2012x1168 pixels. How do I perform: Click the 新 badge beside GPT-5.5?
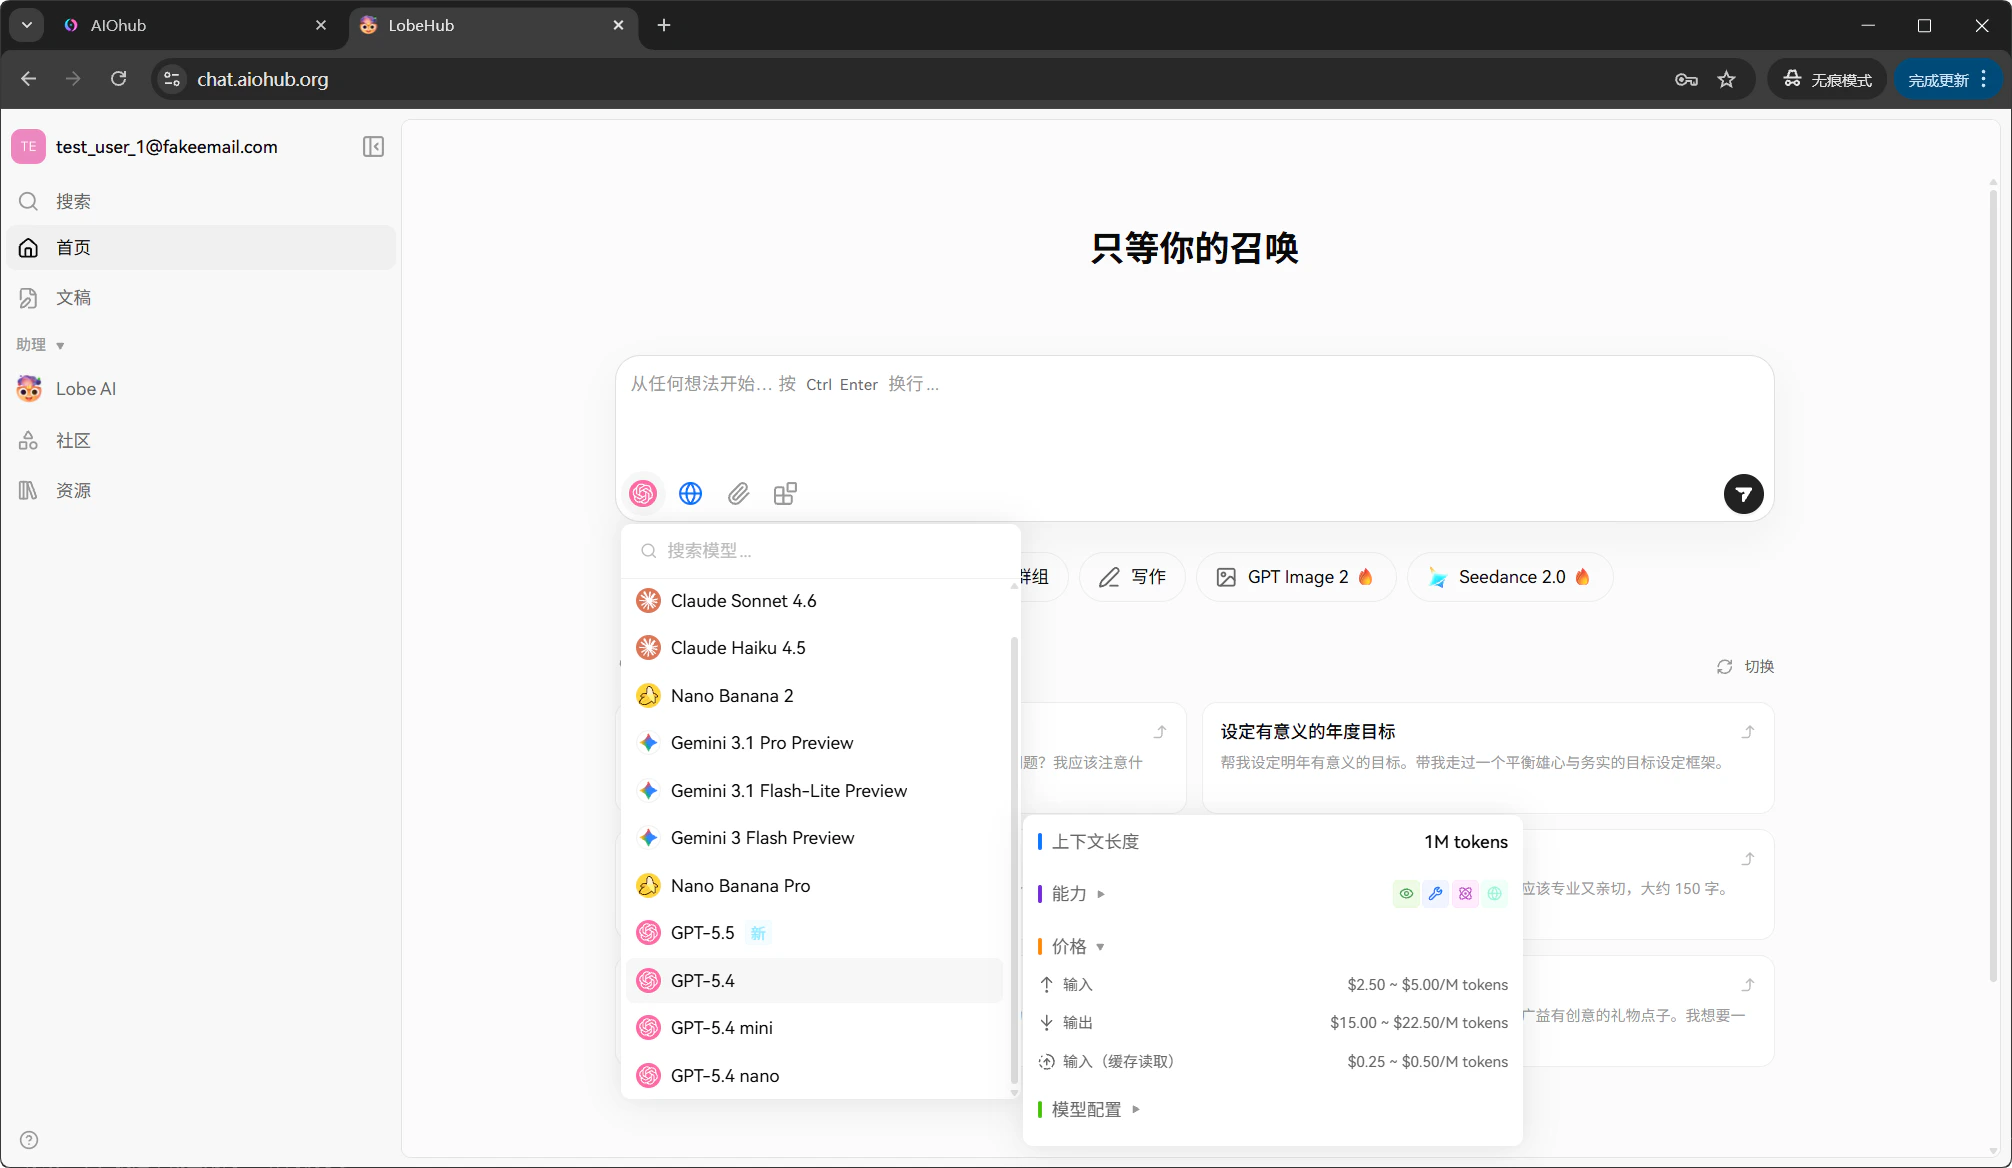click(x=758, y=933)
